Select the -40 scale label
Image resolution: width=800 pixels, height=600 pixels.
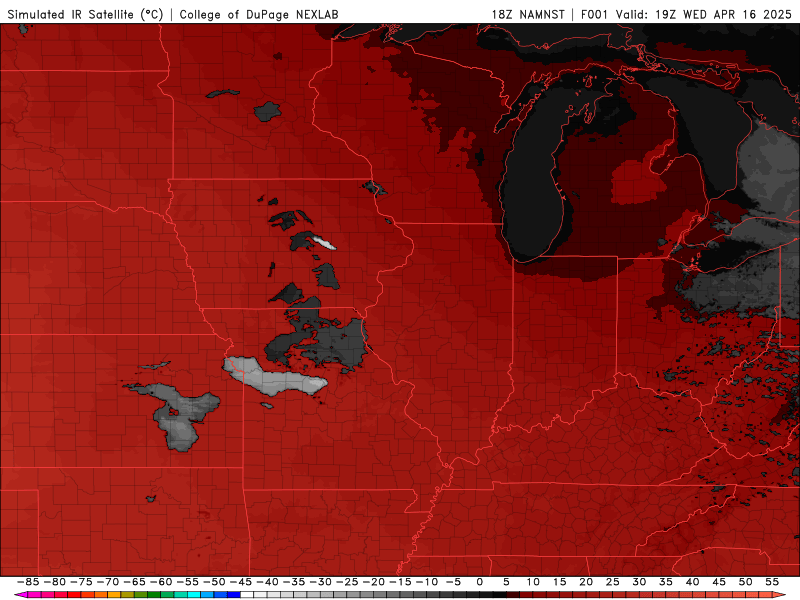[x=267, y=582]
